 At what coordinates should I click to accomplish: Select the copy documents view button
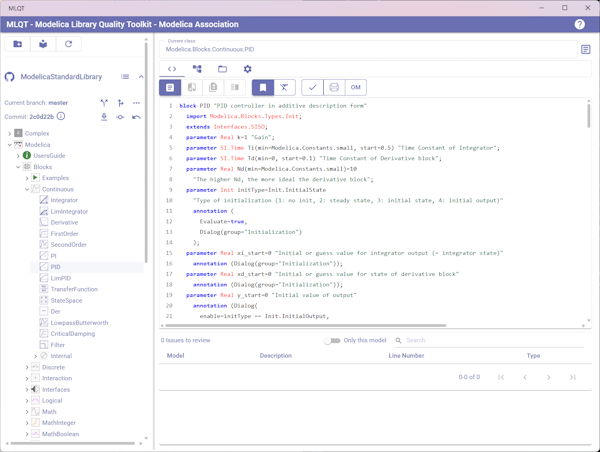[x=213, y=88]
